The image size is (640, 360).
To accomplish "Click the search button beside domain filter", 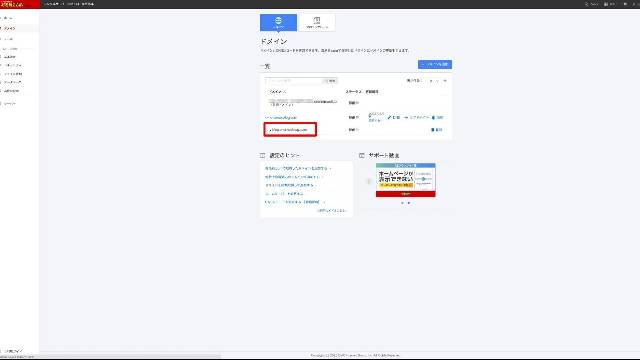I will tap(330, 81).
